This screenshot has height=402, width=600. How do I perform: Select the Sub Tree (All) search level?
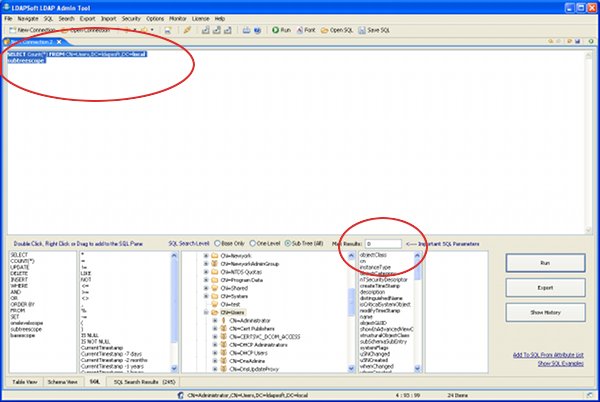point(288,243)
